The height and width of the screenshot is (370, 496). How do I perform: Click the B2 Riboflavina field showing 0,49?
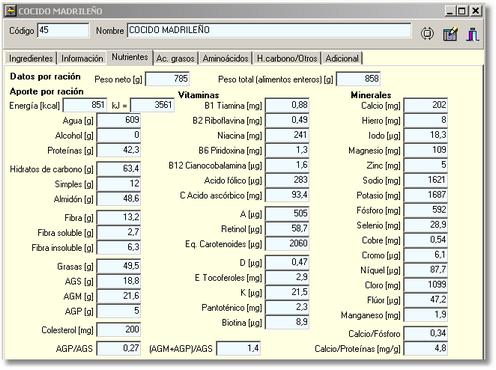pos(287,120)
